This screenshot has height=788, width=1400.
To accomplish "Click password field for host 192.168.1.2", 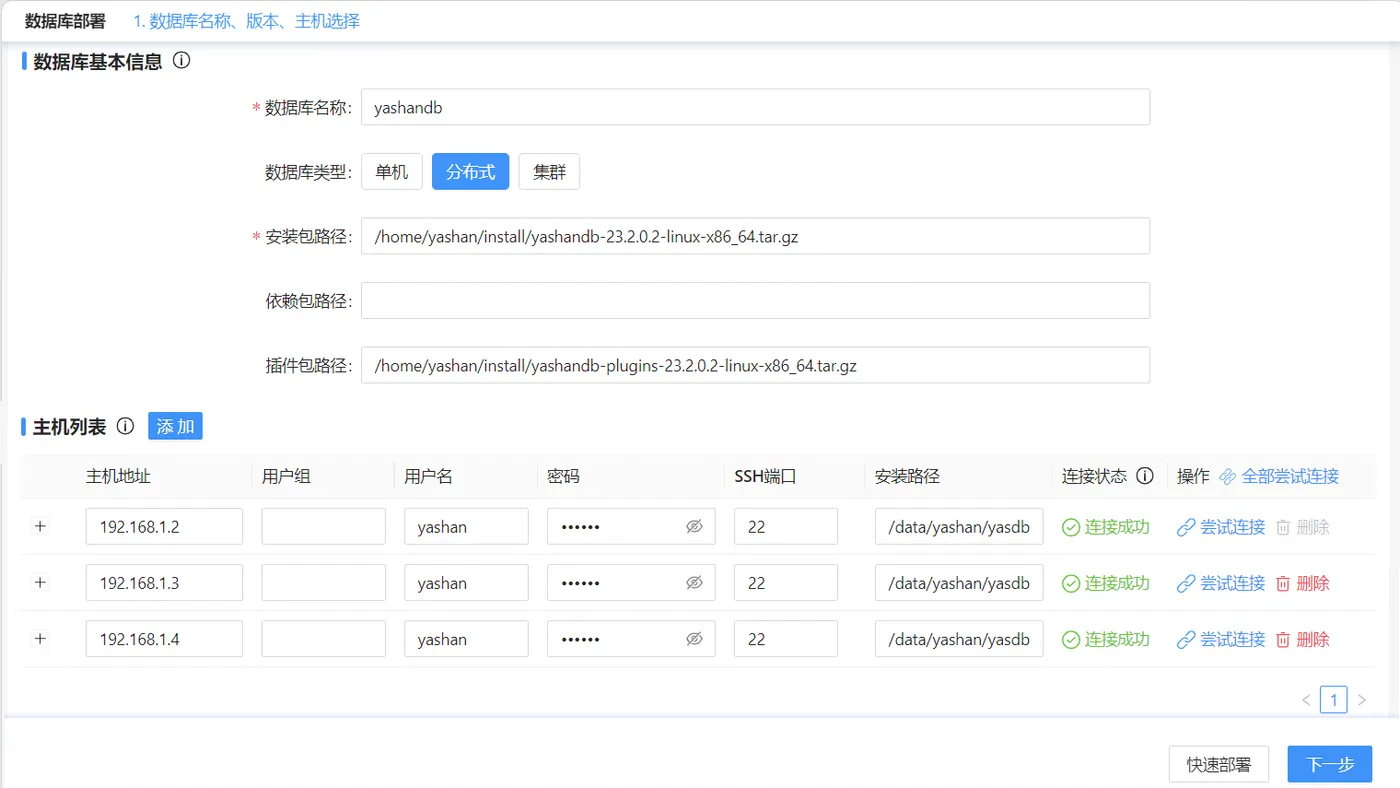I will point(631,527).
